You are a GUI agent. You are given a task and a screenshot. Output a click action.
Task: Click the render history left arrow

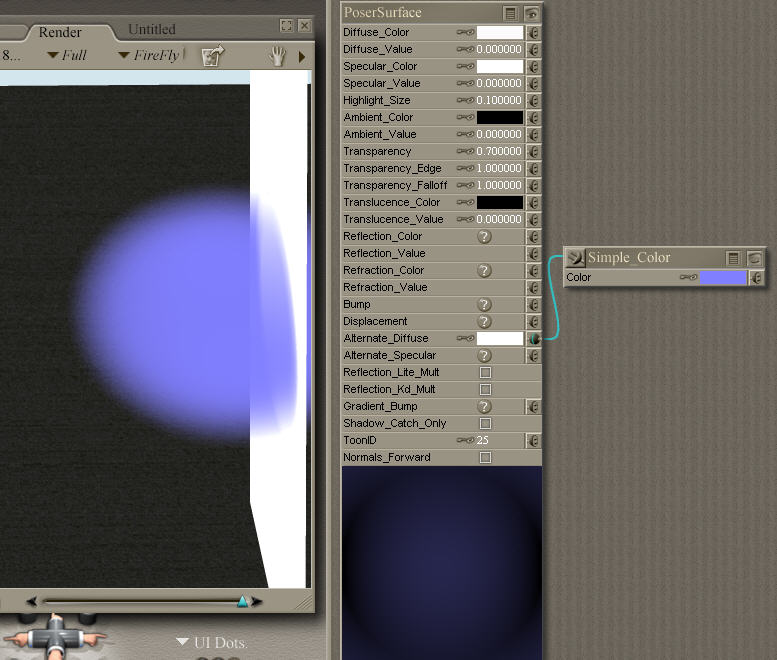pyautogui.click(x=32, y=602)
